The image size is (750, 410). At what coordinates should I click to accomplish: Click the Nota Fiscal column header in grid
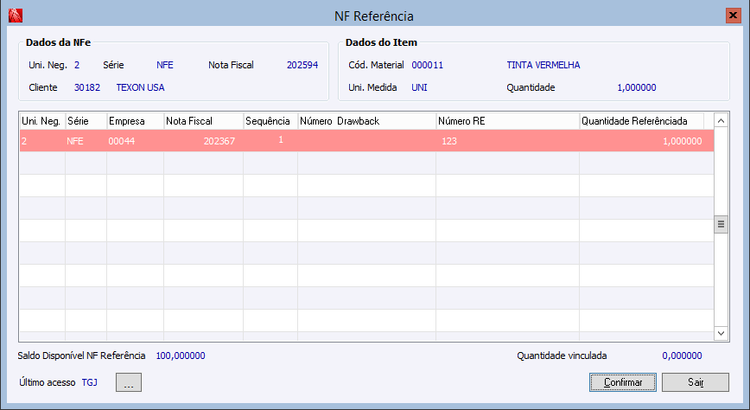(x=204, y=121)
